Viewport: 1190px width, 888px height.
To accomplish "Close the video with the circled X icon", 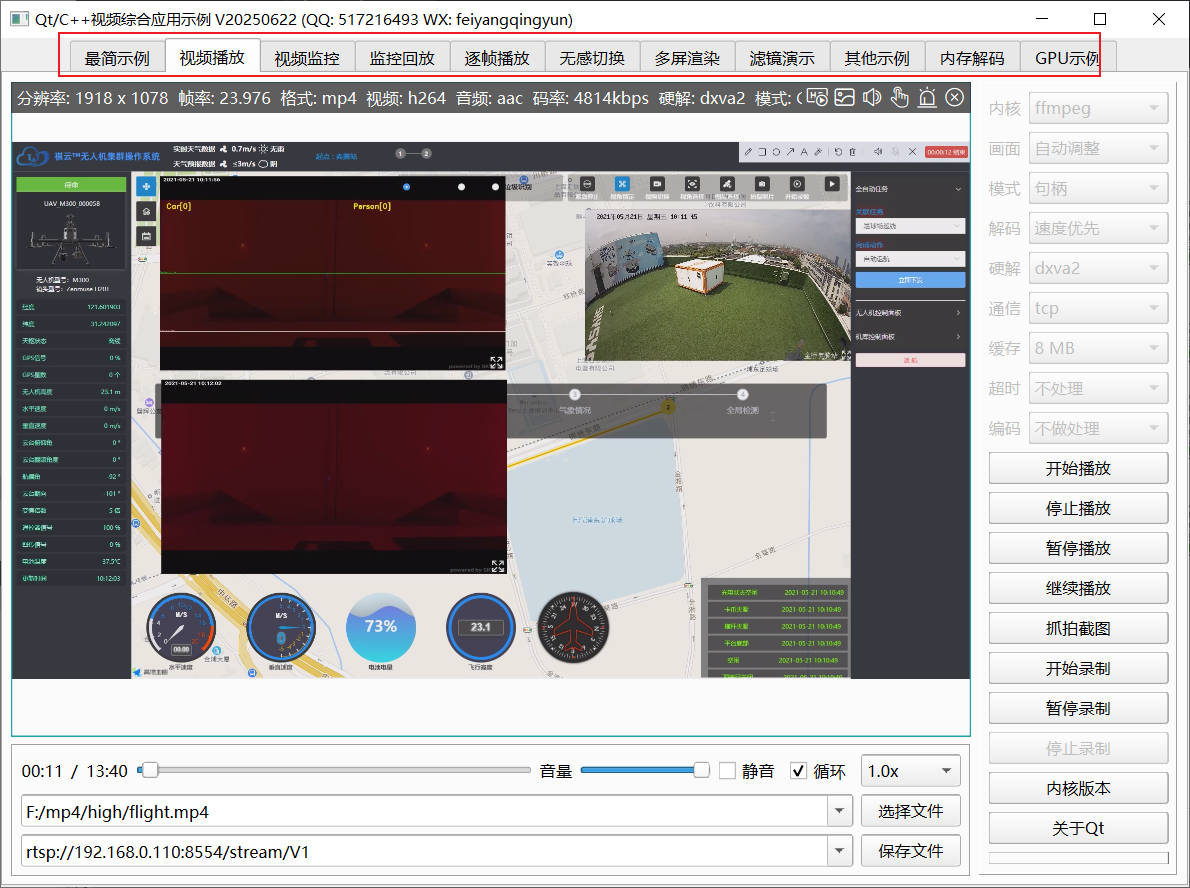I will pos(954,97).
